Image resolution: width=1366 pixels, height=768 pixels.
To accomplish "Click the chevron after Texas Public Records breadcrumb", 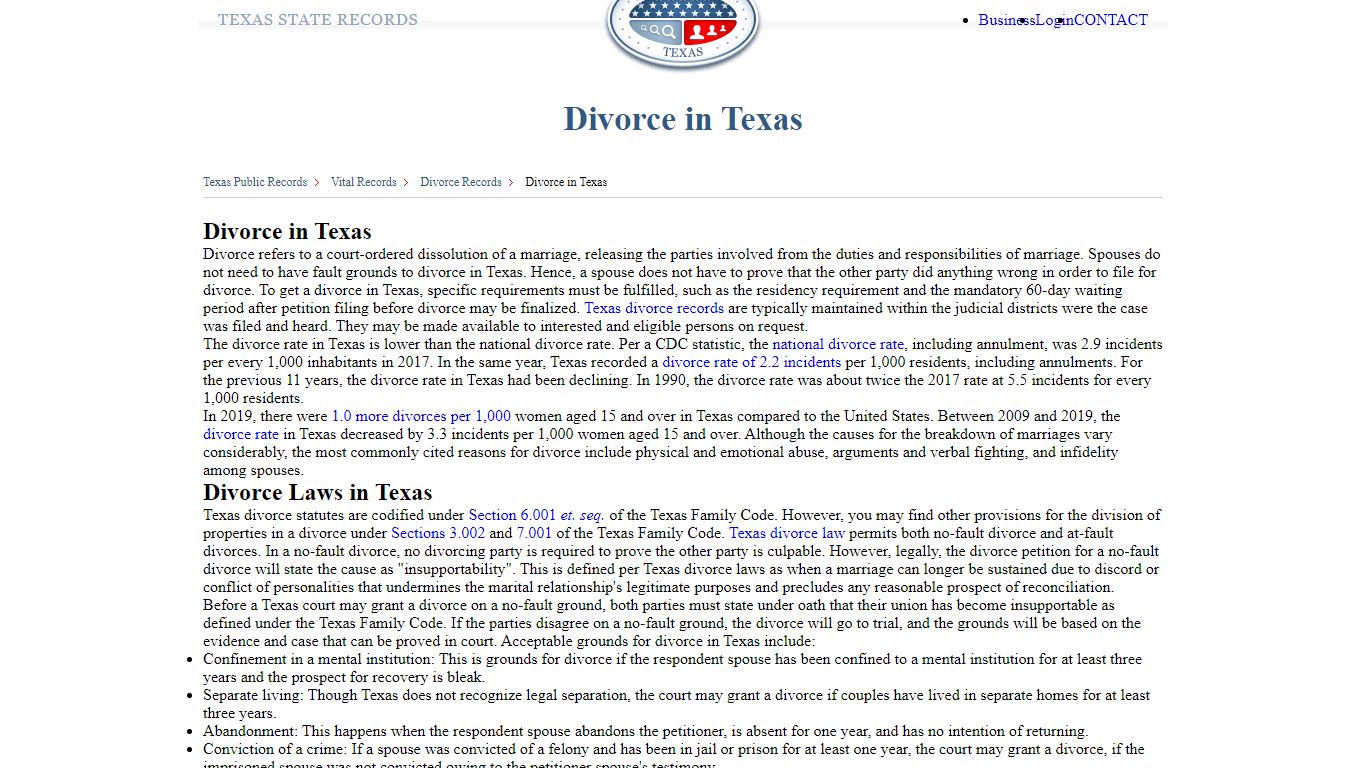I will point(317,182).
